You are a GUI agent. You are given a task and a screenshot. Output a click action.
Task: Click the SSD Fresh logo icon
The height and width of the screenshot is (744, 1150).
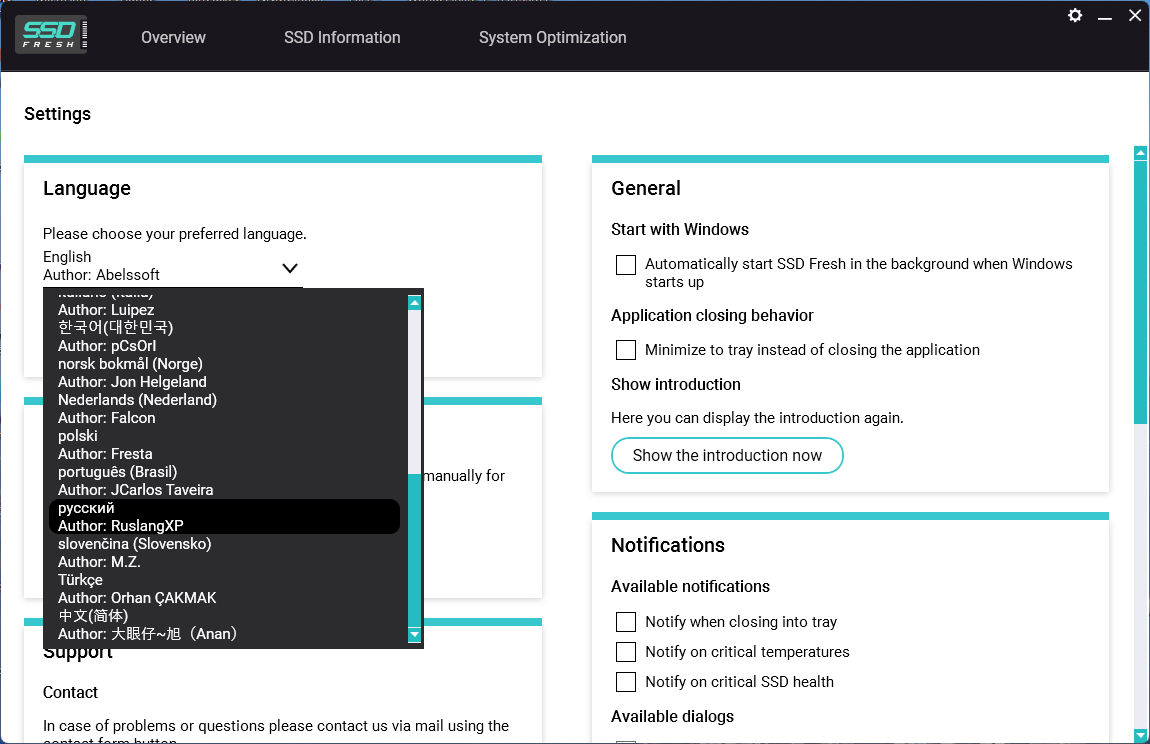[x=51, y=35]
